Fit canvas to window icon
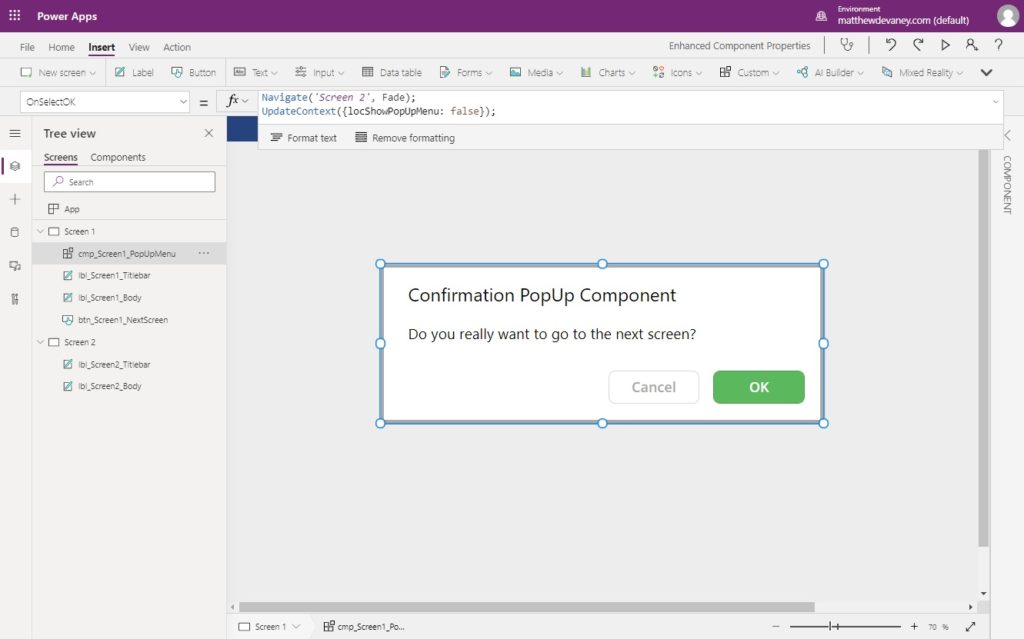 [970, 627]
